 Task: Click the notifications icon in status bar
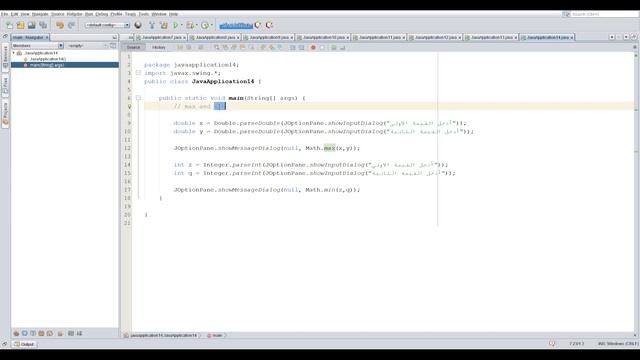pyautogui.click(x=552, y=344)
